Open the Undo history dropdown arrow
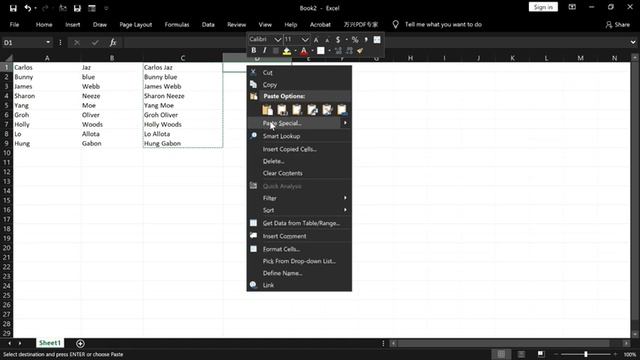Image resolution: width=640 pixels, height=360 pixels. click(x=36, y=8)
